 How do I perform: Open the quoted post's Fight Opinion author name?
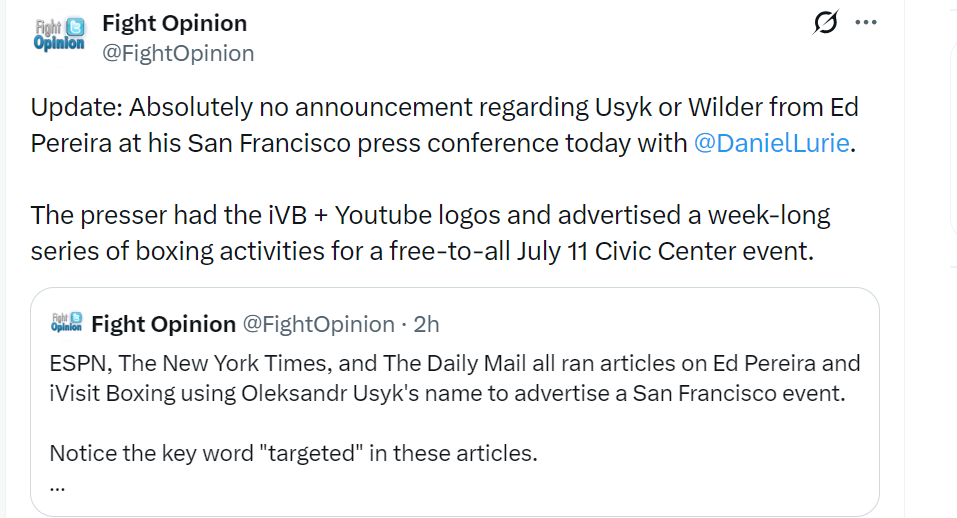[x=163, y=324]
